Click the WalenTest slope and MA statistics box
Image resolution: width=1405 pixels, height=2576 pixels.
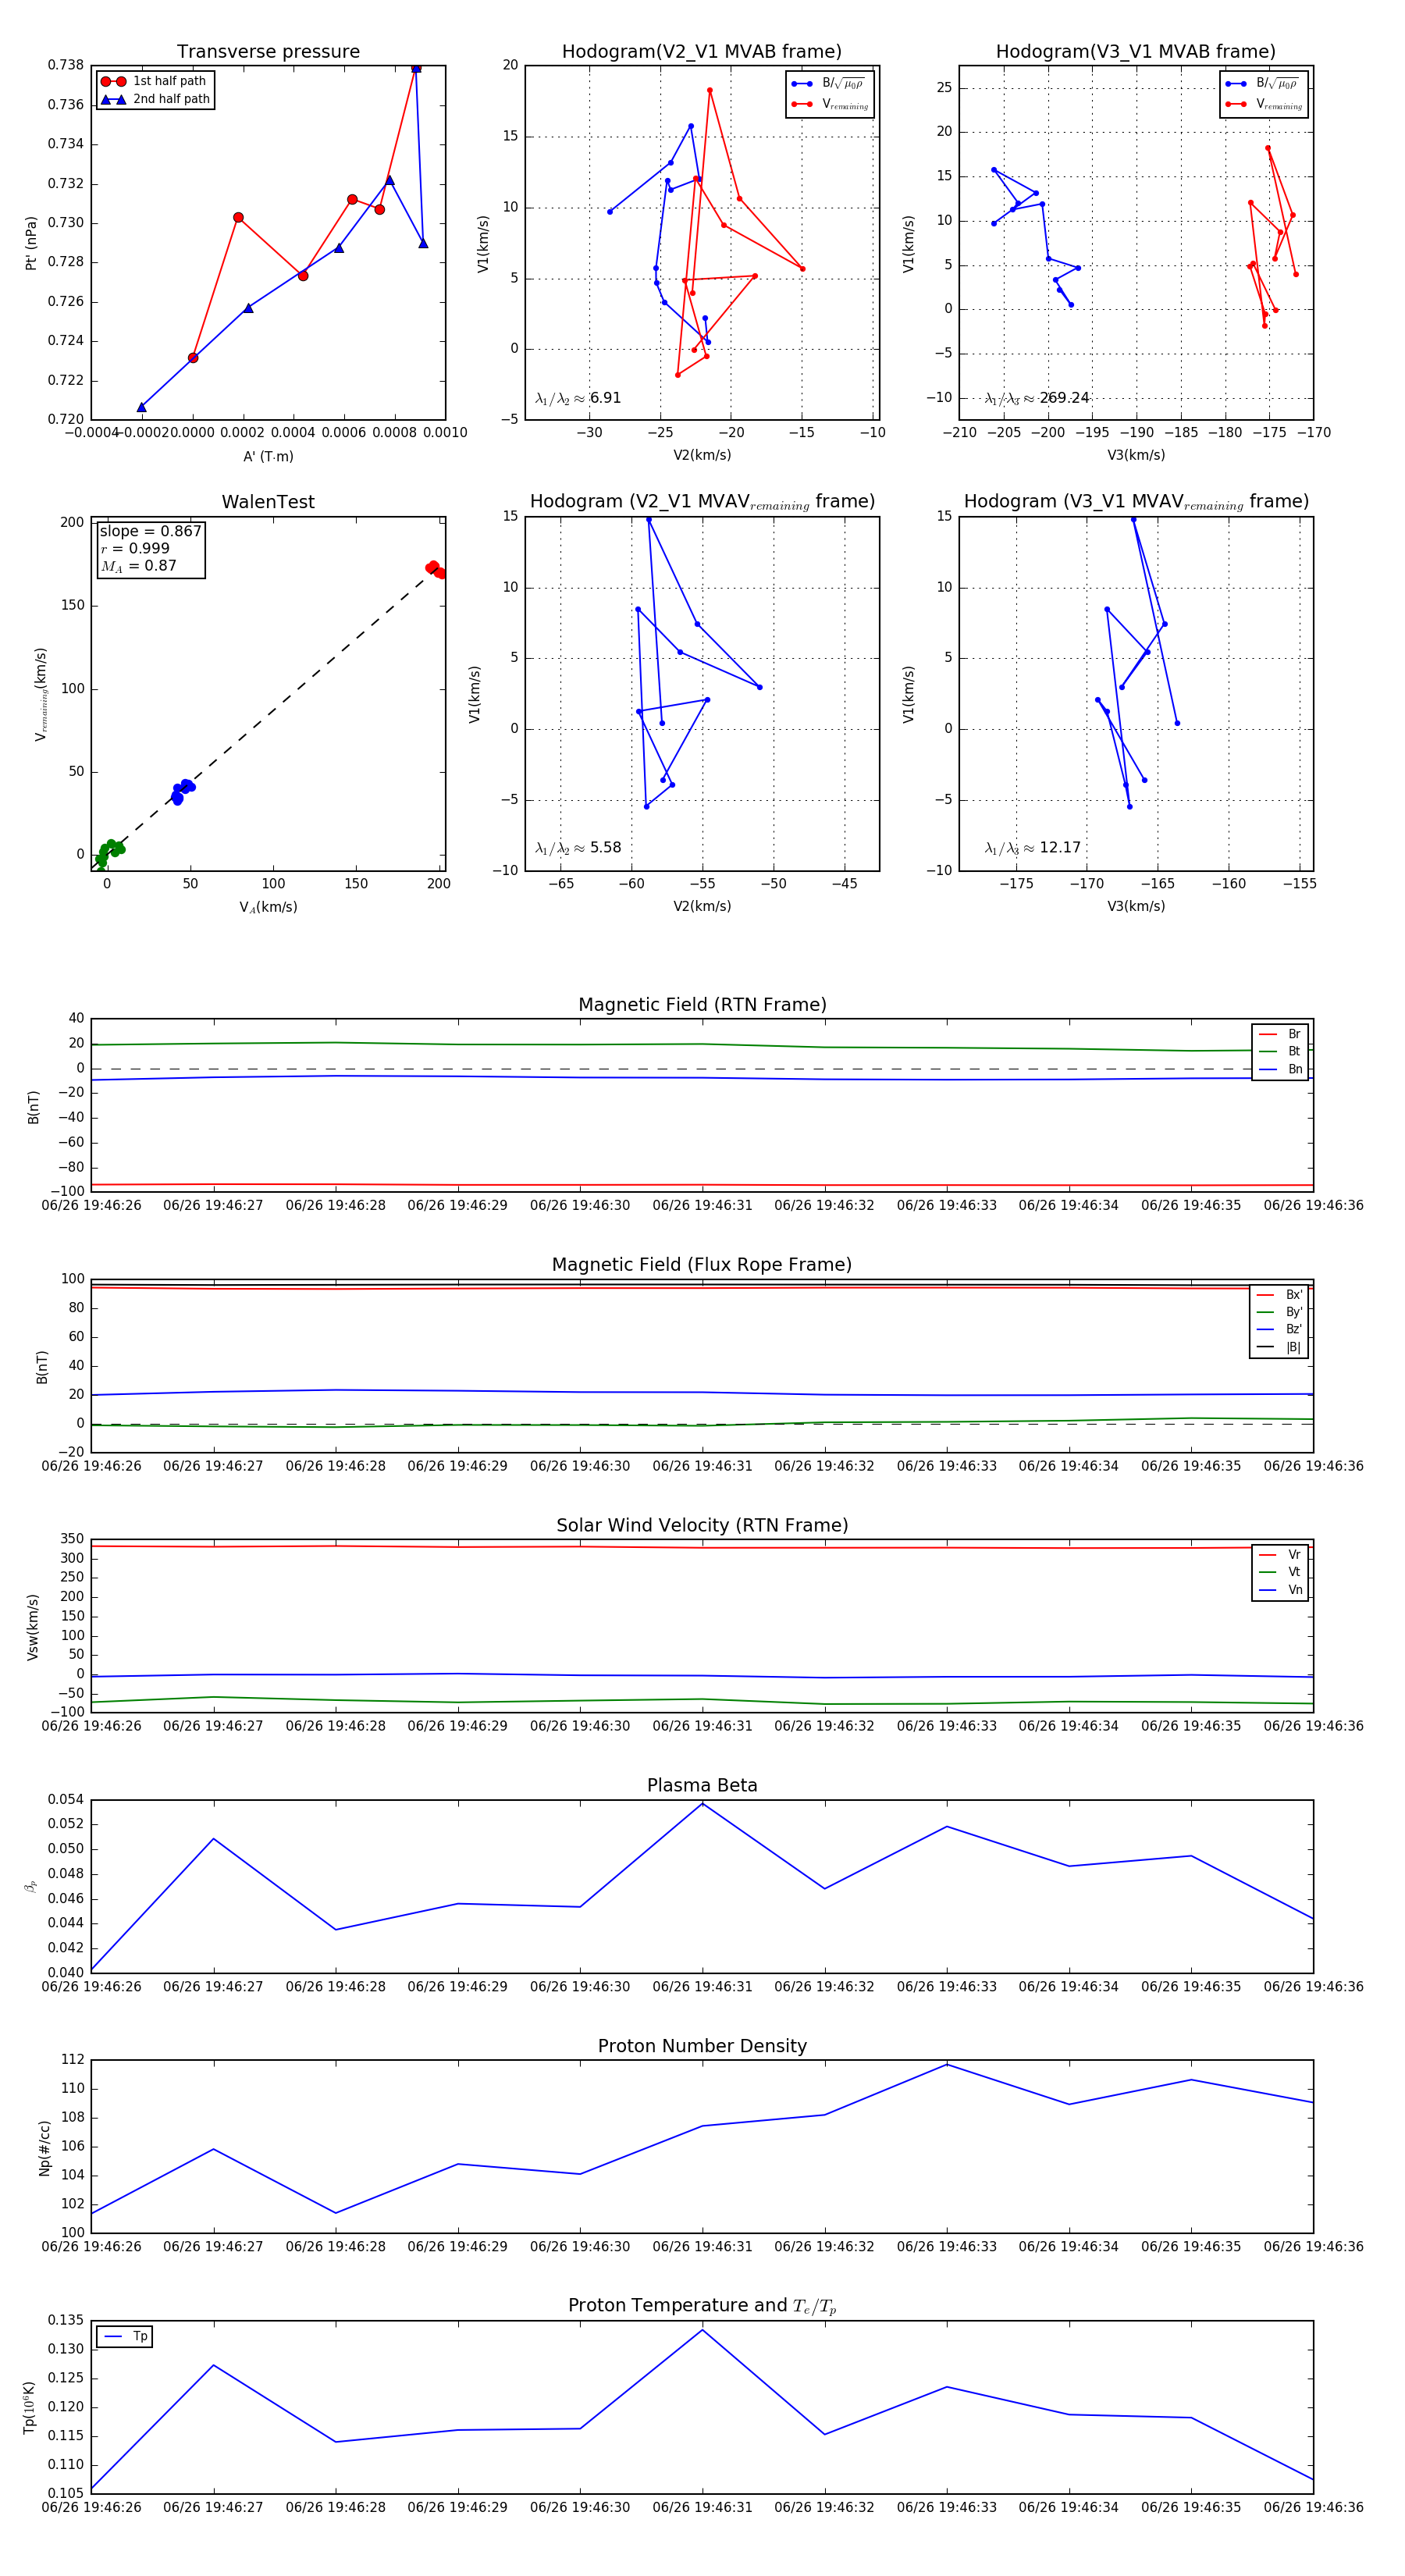tap(150, 548)
